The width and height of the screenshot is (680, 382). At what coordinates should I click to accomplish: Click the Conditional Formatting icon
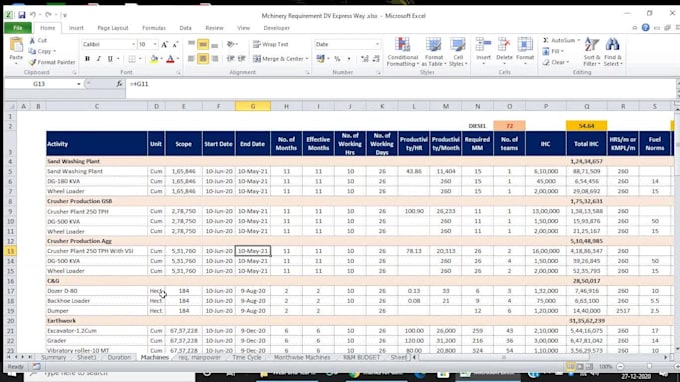tap(402, 45)
